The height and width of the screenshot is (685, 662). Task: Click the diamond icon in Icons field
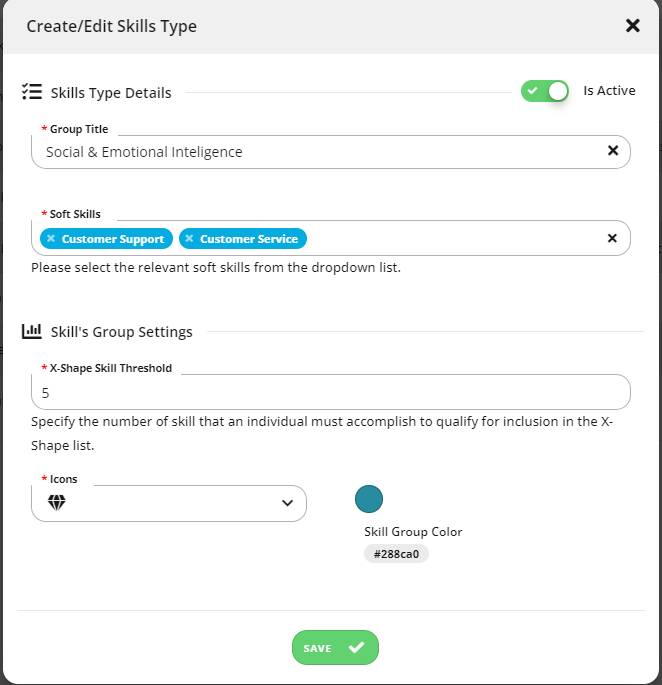point(56,503)
